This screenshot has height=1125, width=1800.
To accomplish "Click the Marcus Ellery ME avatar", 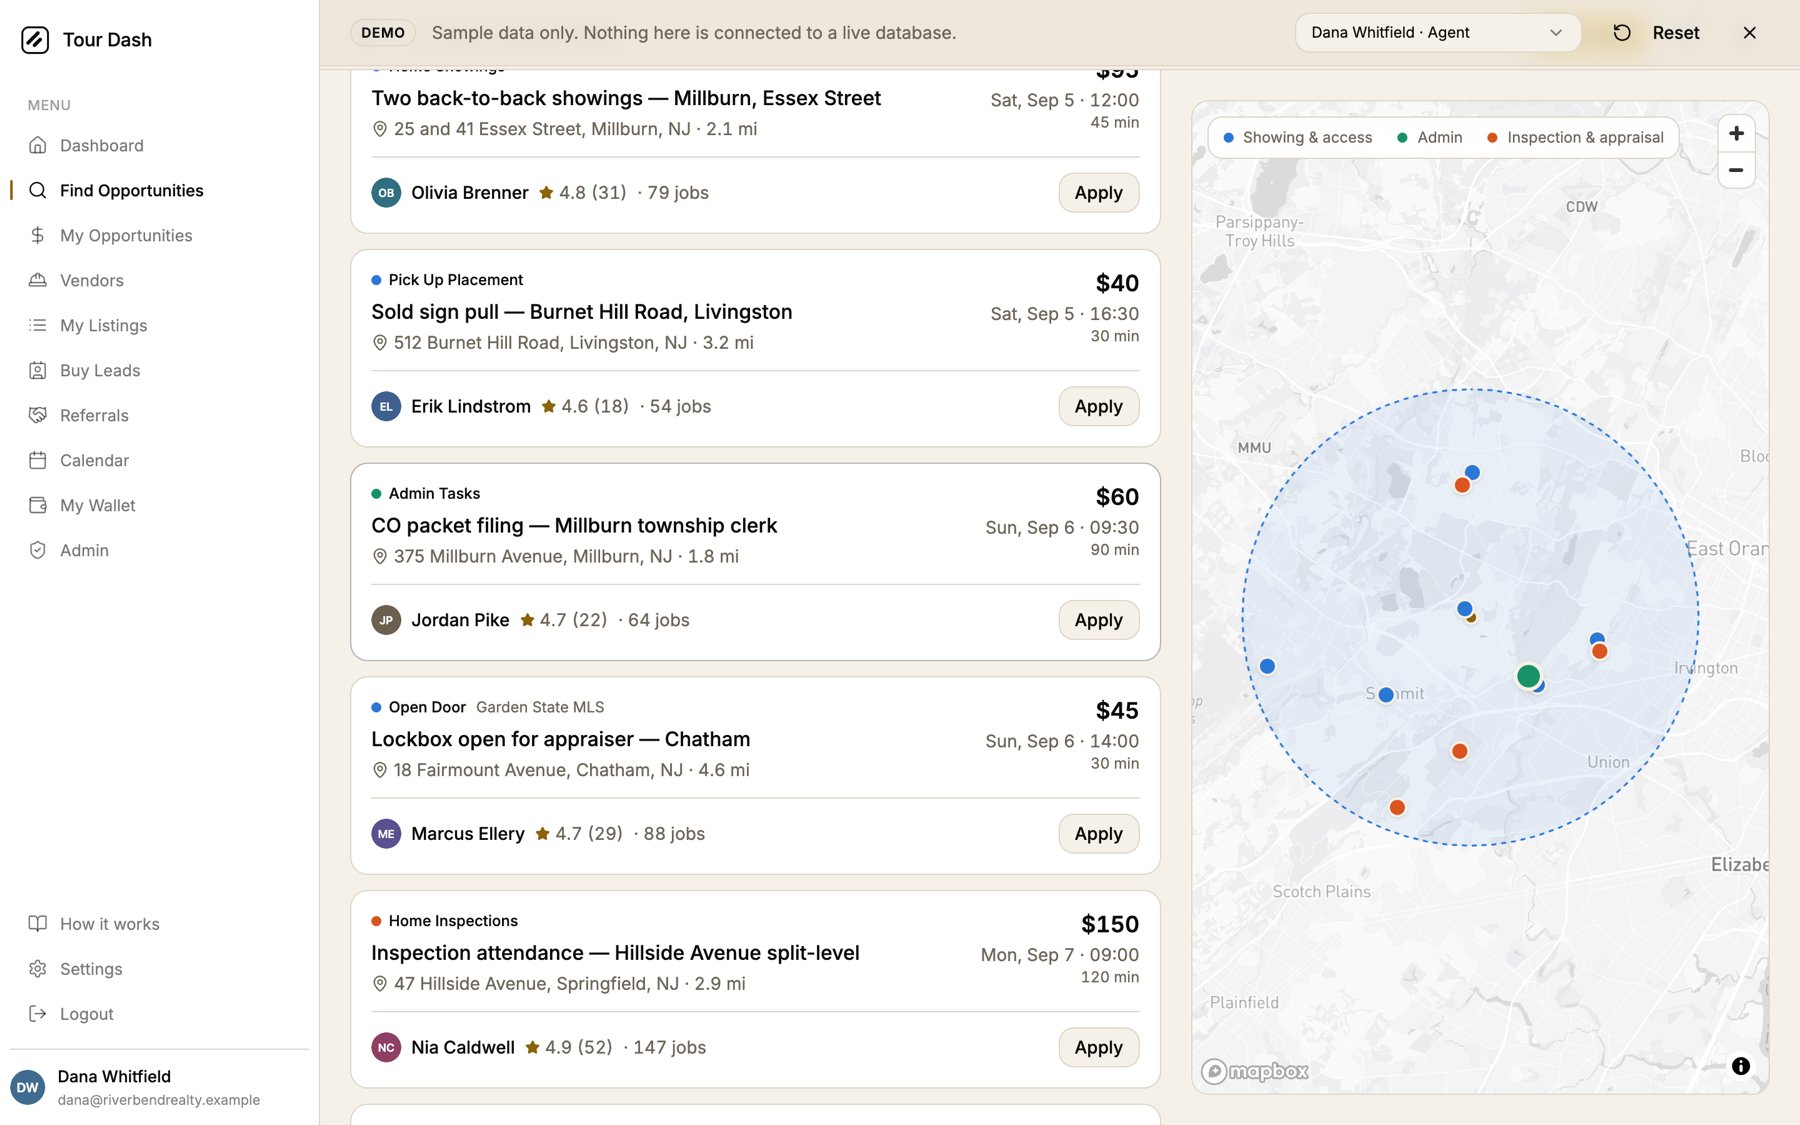I will tap(386, 834).
